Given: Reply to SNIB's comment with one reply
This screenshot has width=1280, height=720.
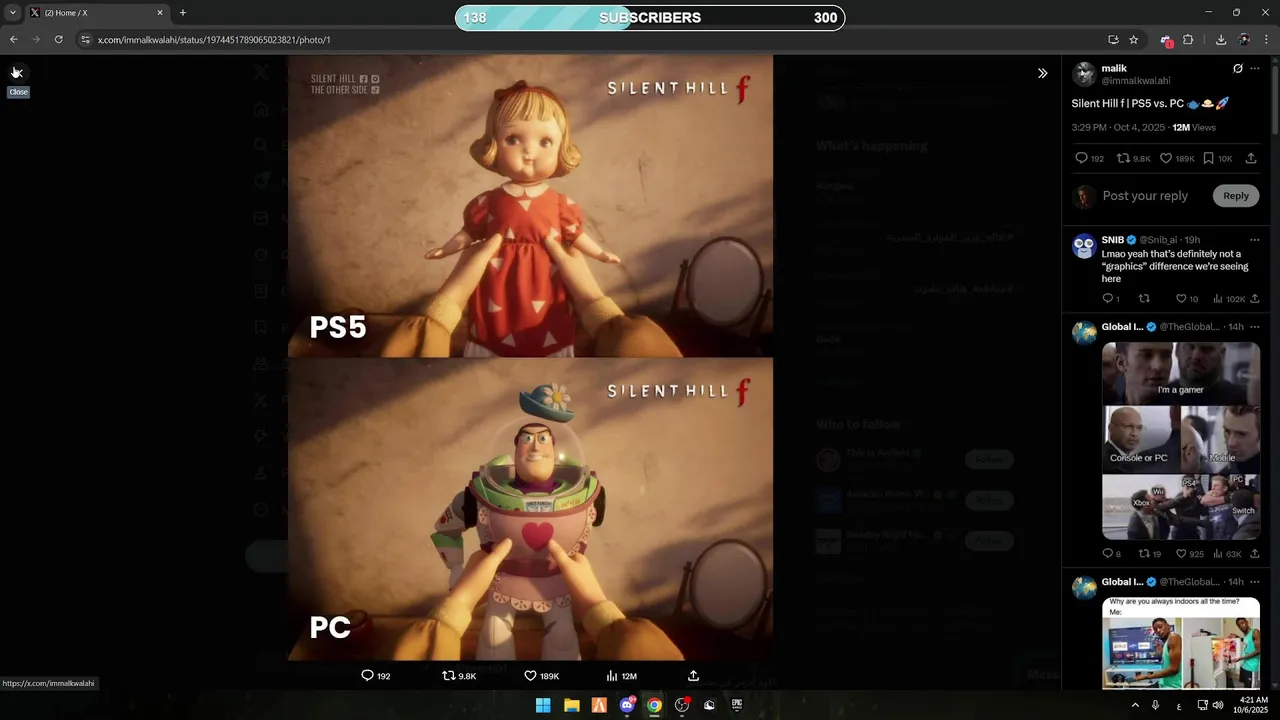Looking at the screenshot, I should pyautogui.click(x=1110, y=299).
